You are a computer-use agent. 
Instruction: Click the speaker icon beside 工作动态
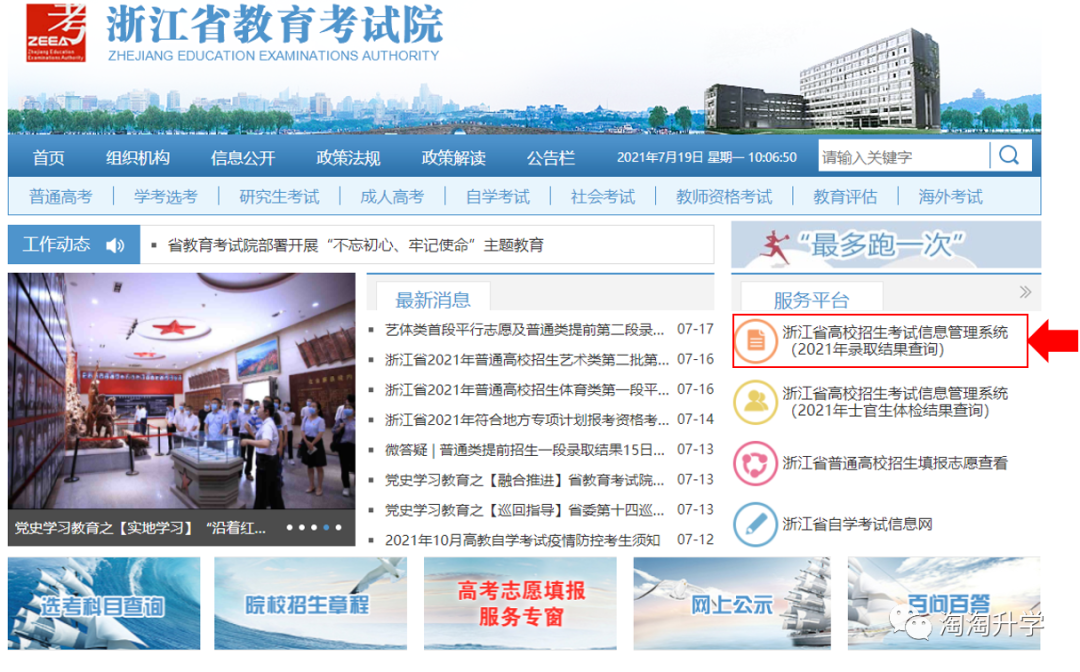[x=115, y=245]
